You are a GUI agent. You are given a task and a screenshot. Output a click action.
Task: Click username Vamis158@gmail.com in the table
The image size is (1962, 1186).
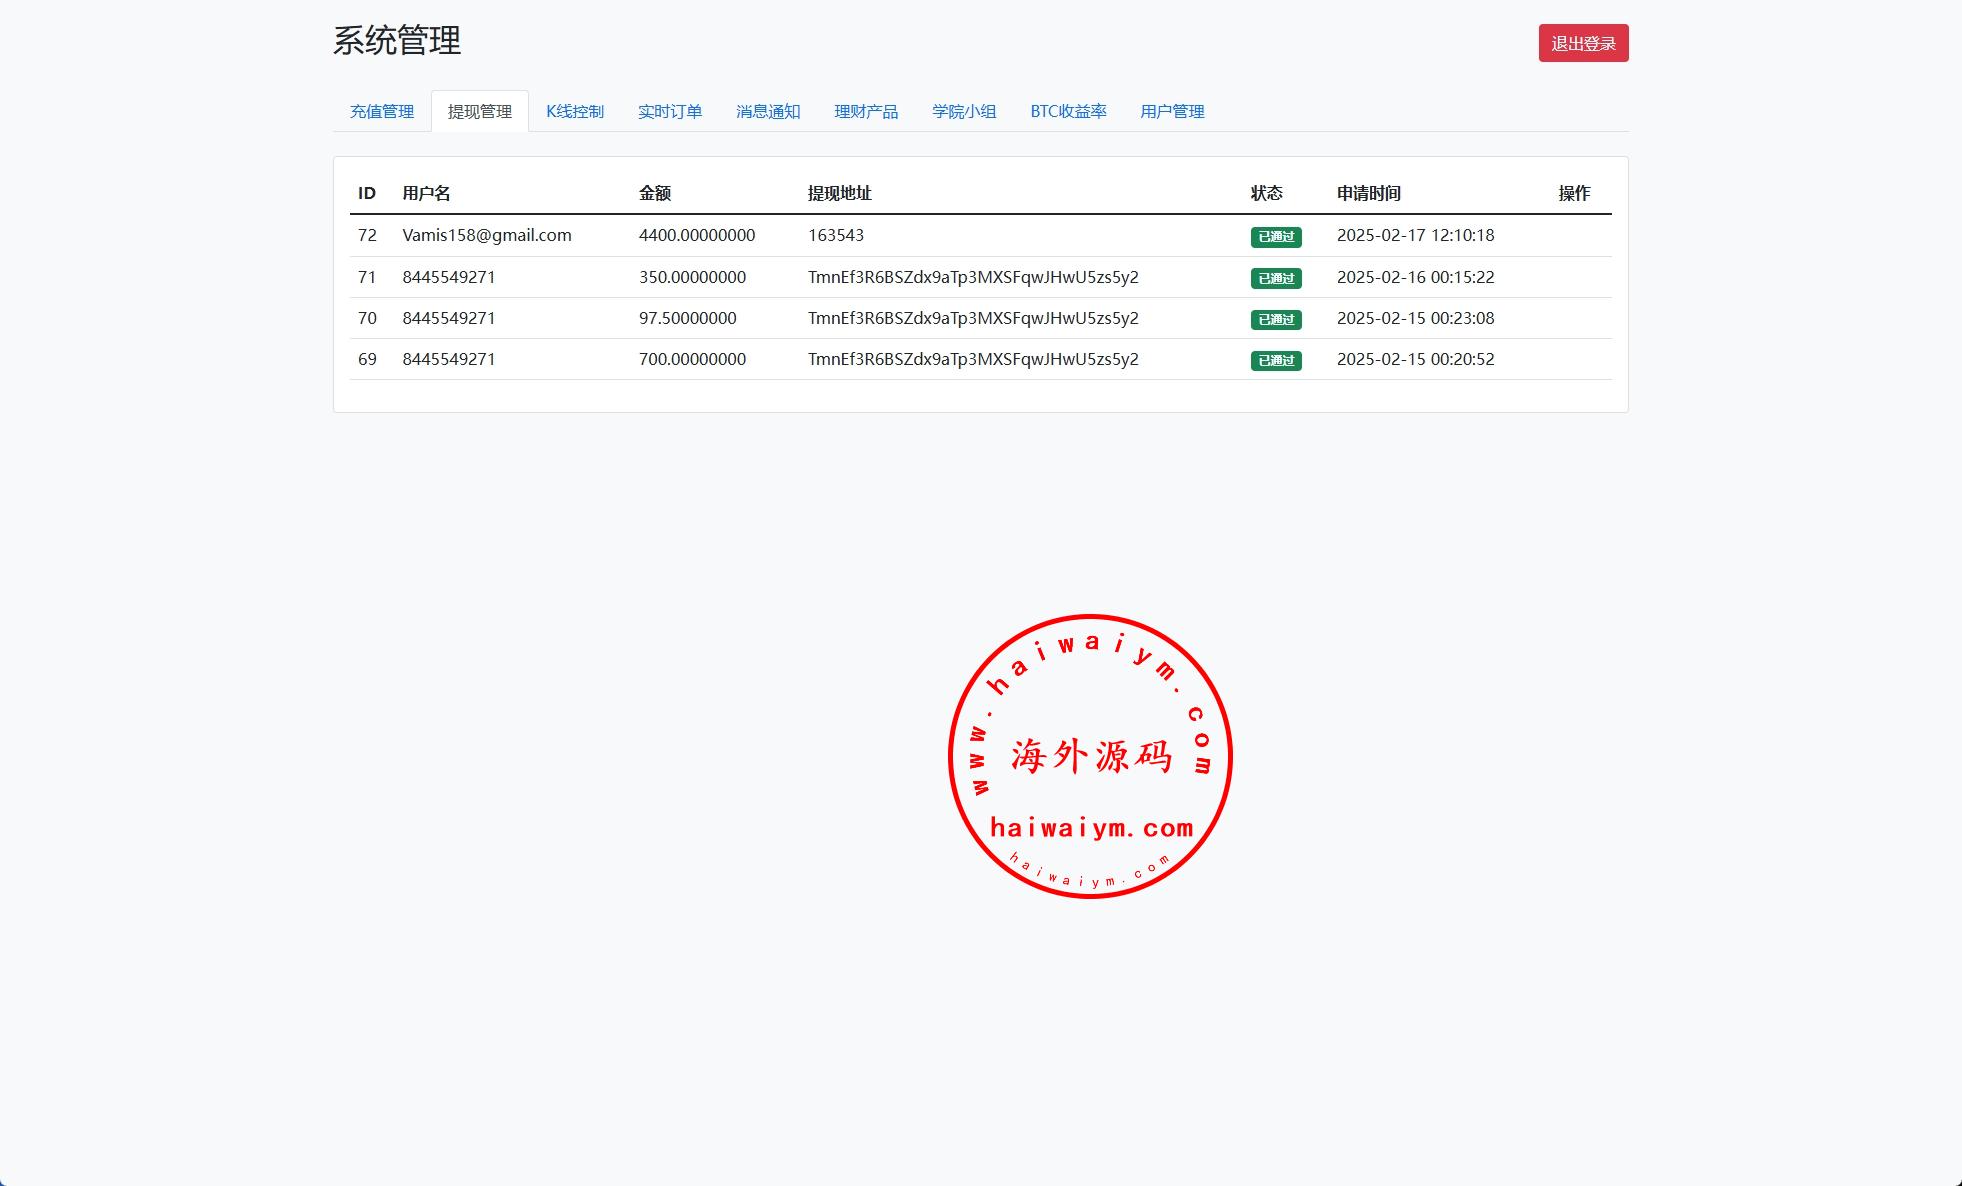click(486, 235)
